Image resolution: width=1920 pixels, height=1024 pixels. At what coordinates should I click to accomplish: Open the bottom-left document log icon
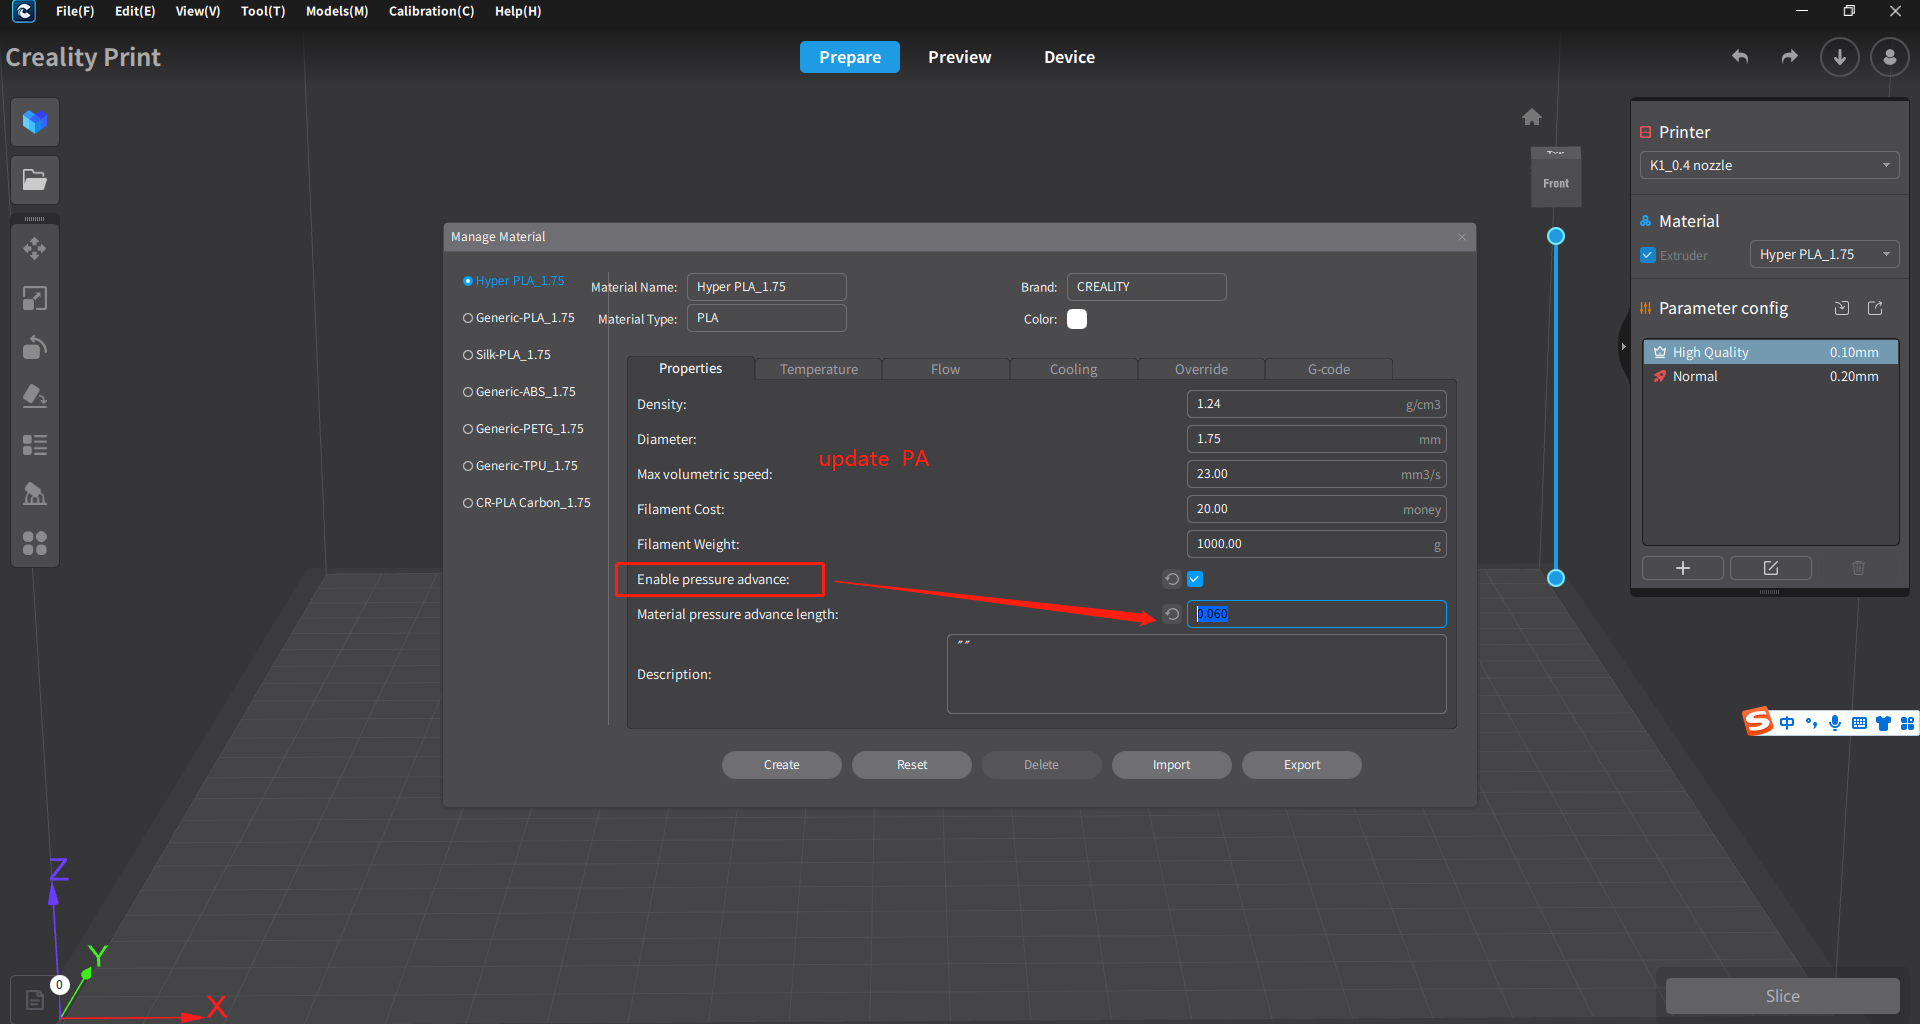35,1000
